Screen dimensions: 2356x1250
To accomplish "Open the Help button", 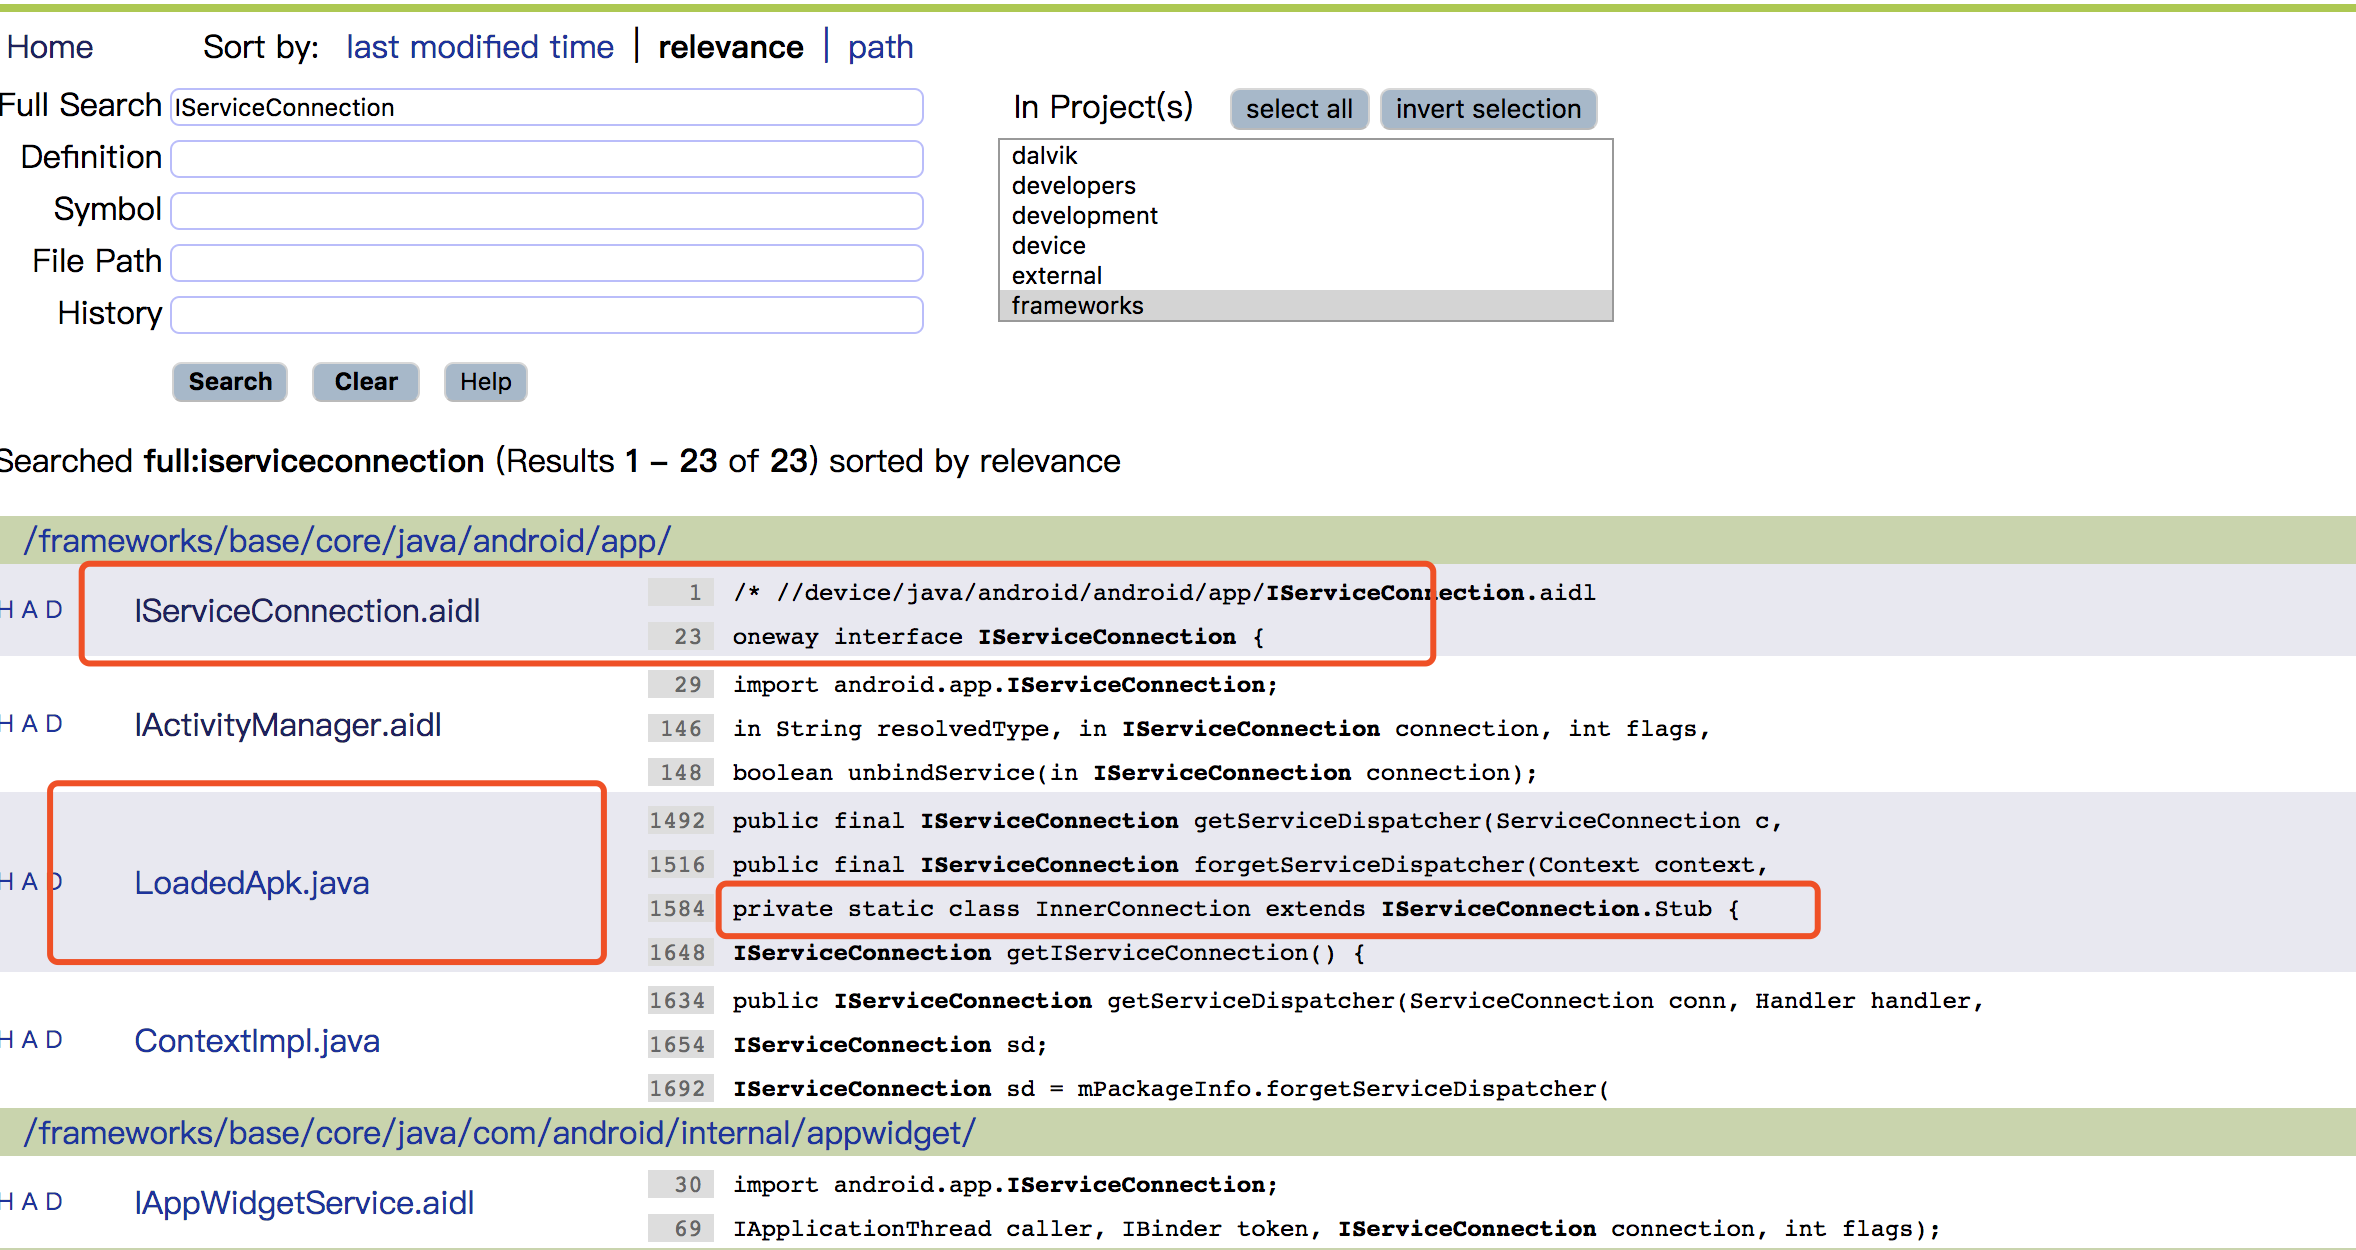I will point(485,382).
